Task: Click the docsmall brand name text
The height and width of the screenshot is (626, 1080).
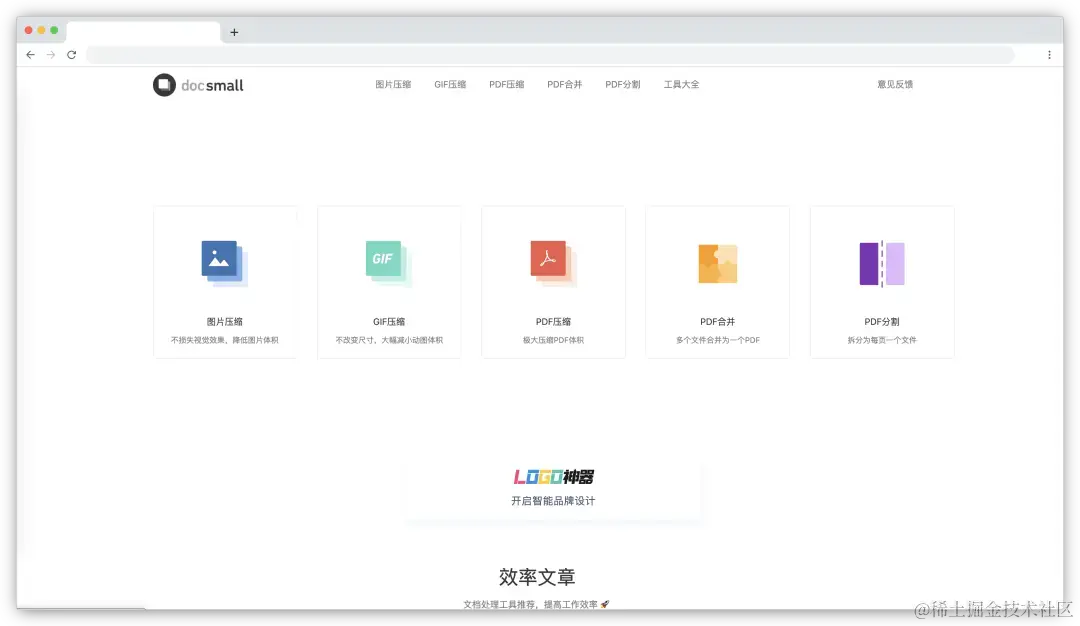Action: point(212,85)
